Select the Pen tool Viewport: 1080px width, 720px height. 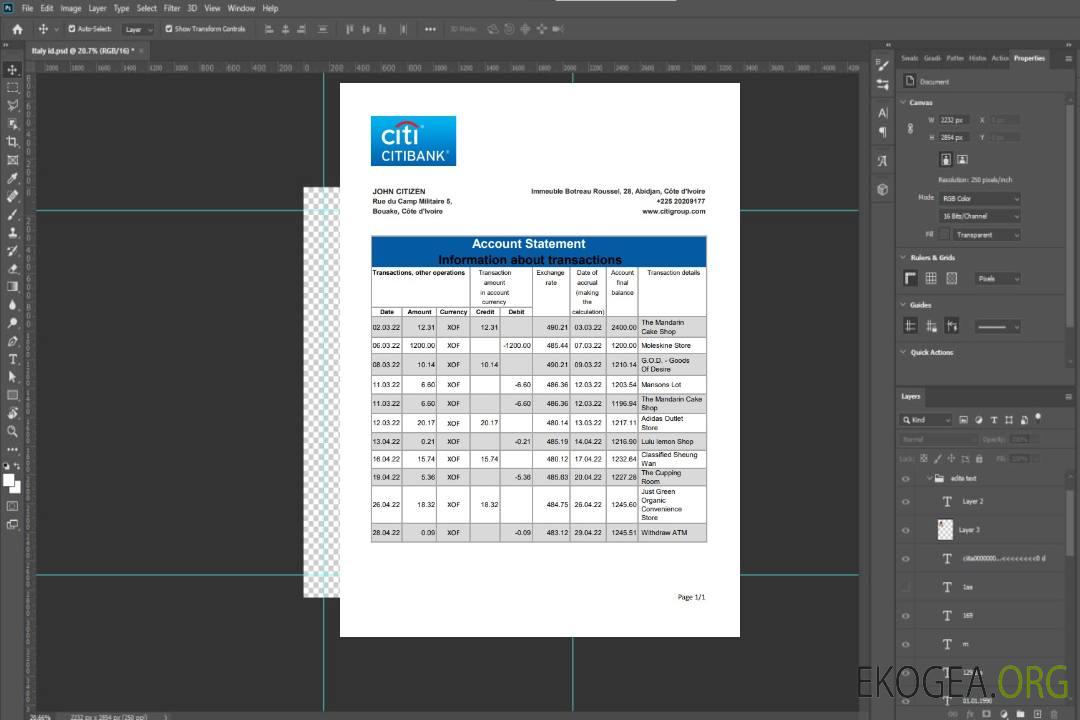point(12,341)
